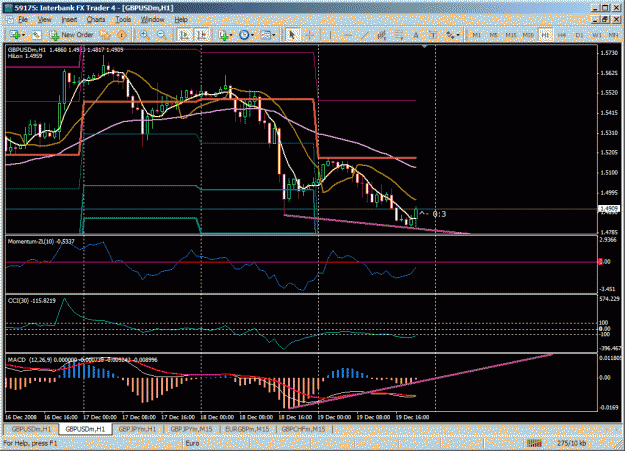This screenshot has height=451, width=625.
Task: Click the active H1 timeframe button
Action: [x=545, y=35]
